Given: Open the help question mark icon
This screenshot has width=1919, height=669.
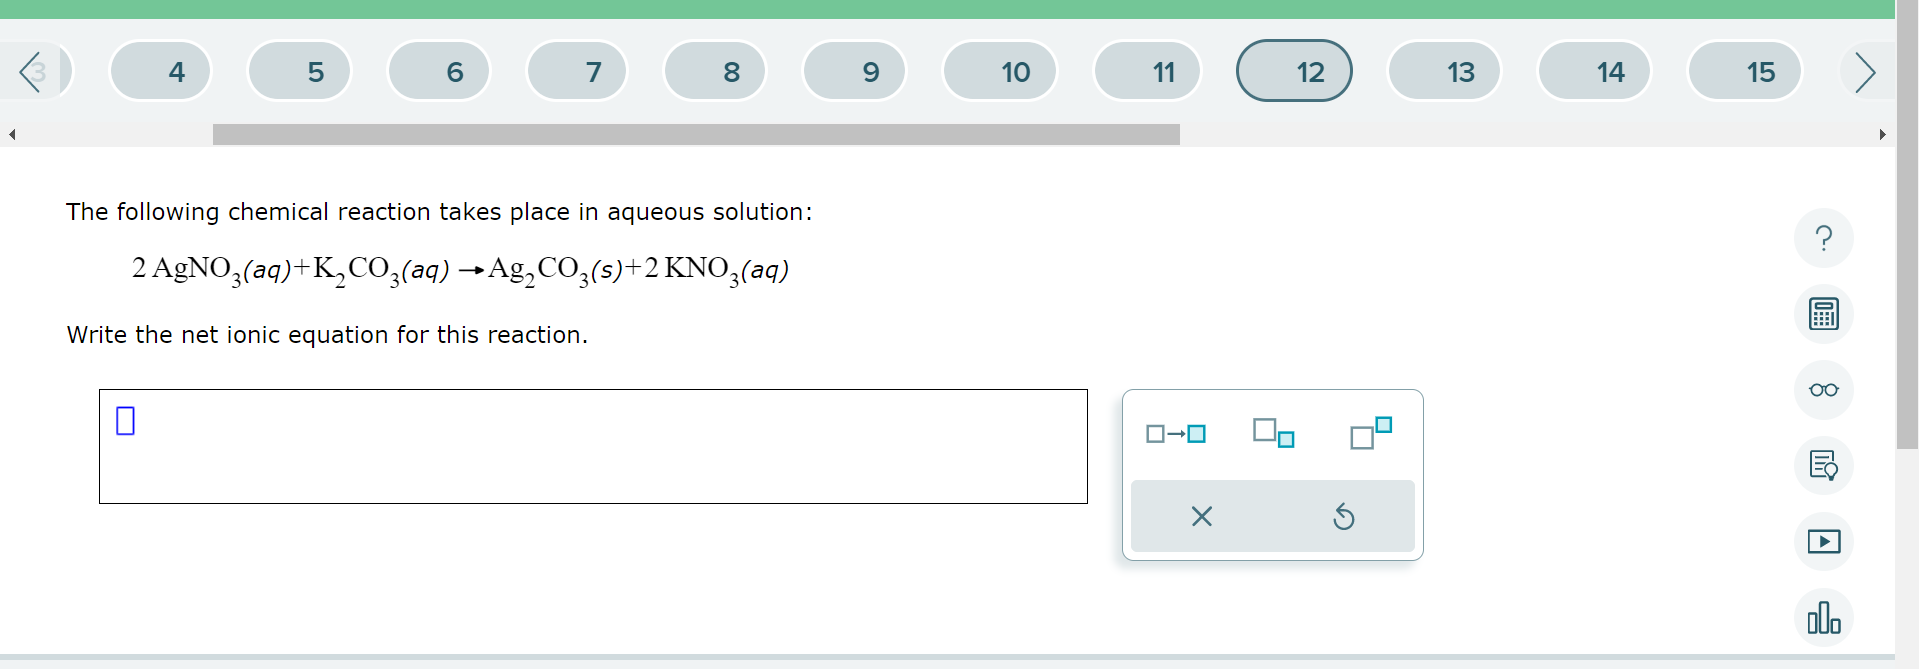Looking at the screenshot, I should click(x=1823, y=238).
